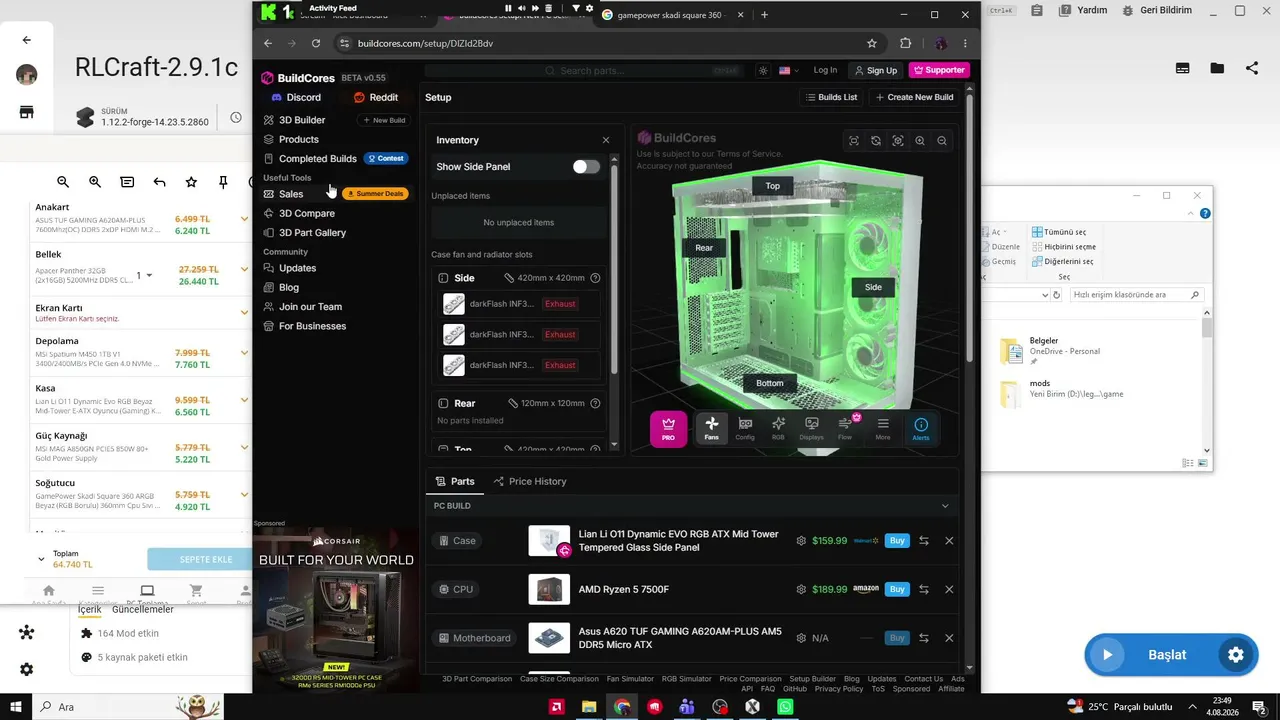The width and height of the screenshot is (1280, 720).
Task: Open settings gear for the Case part
Action: click(801, 541)
